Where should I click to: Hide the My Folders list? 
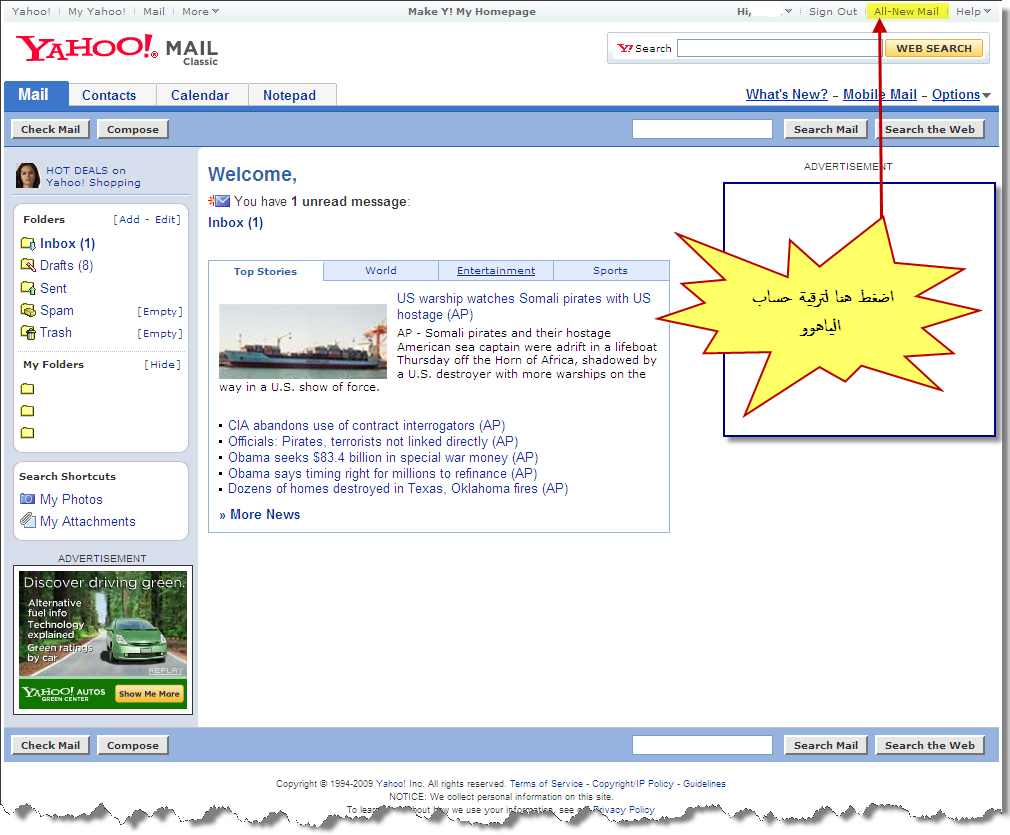pos(162,364)
